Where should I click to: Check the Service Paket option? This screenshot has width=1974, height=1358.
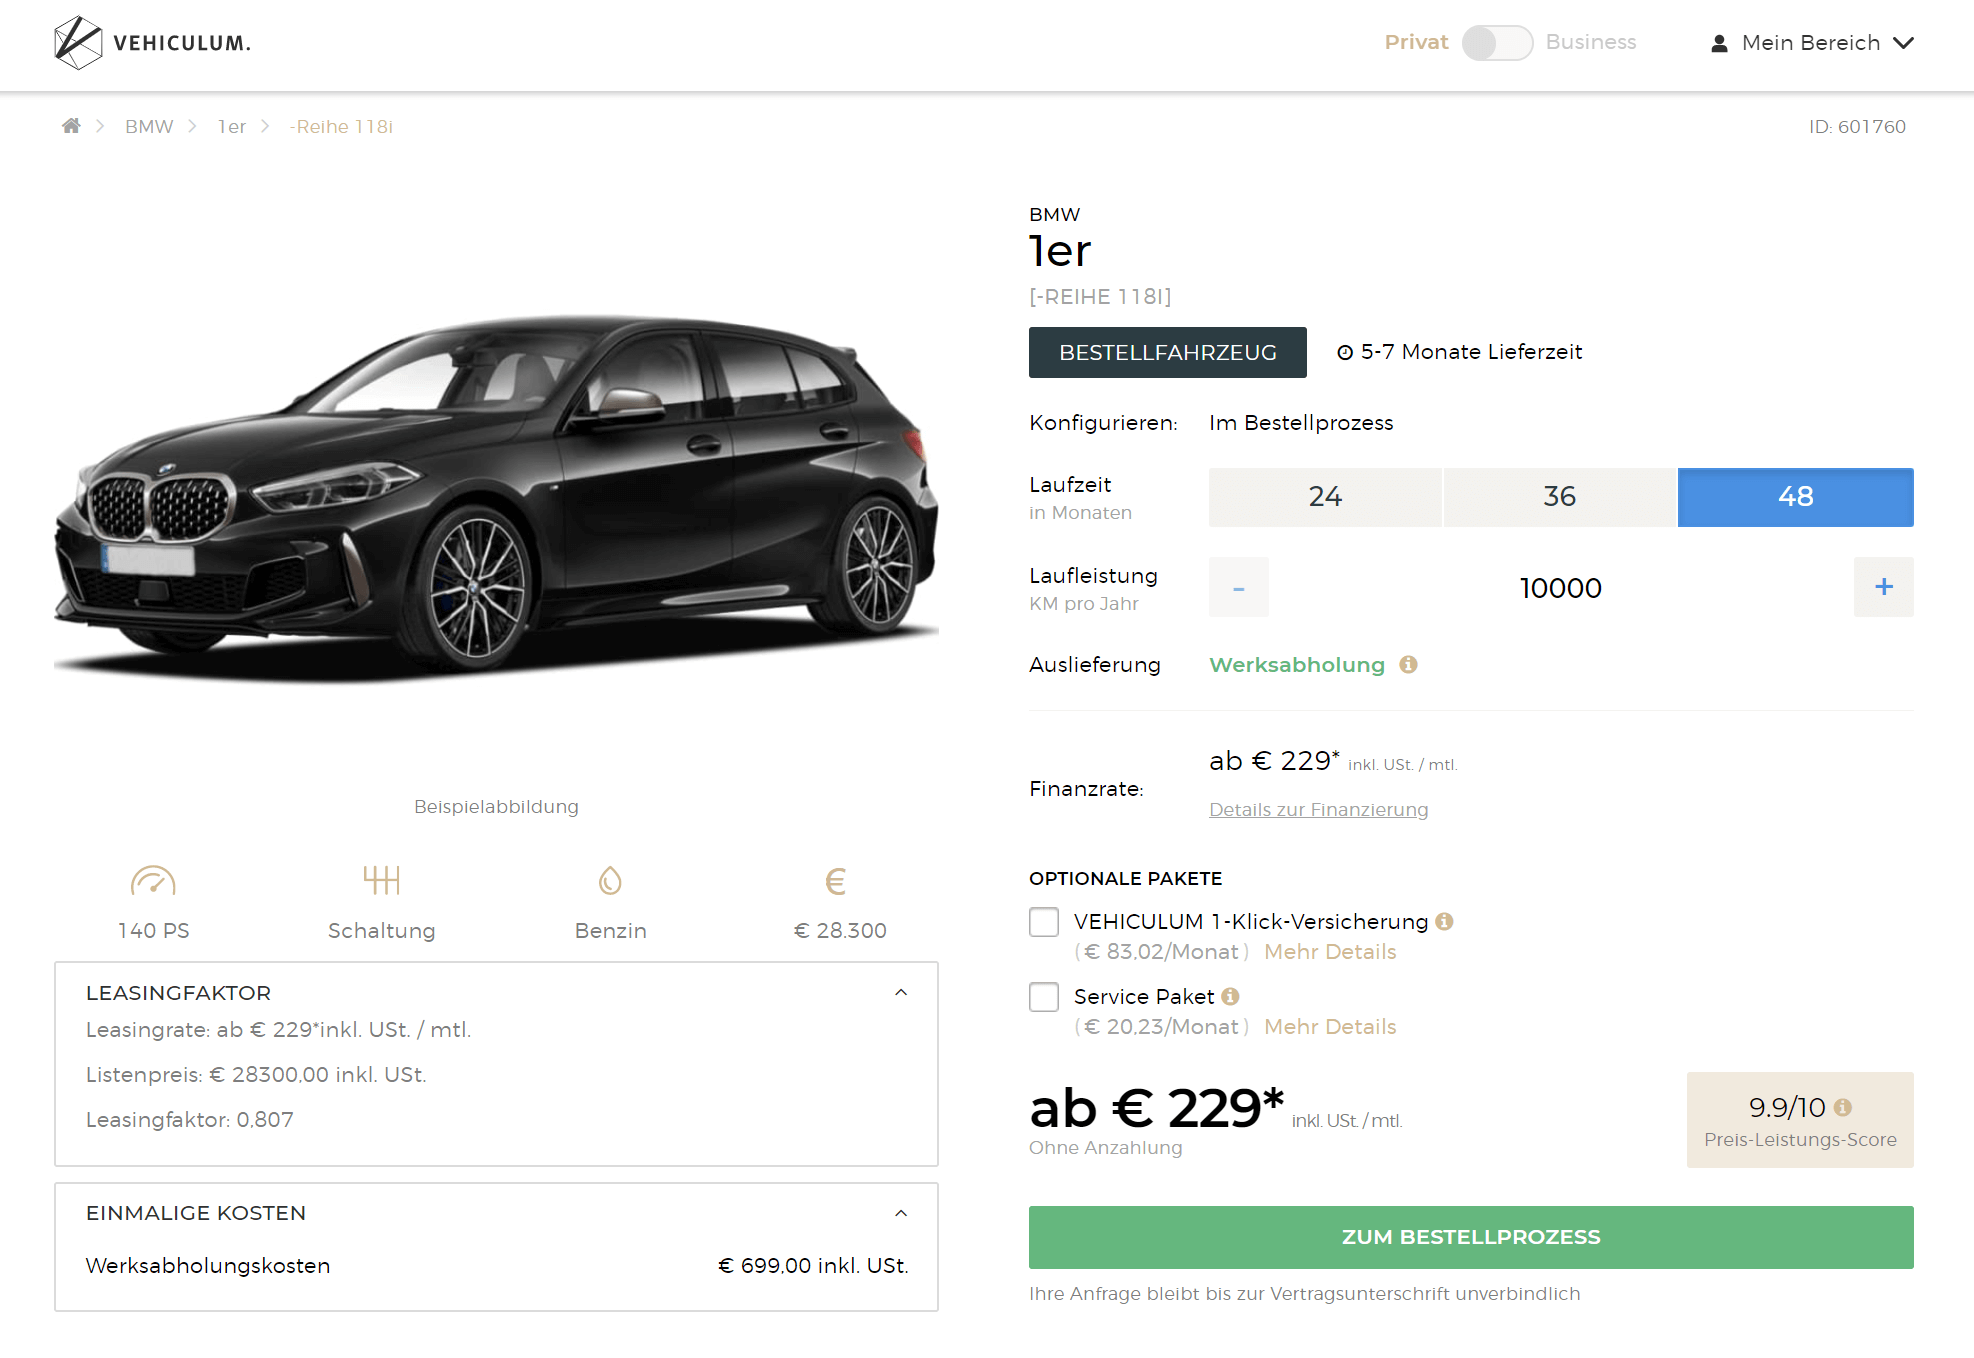(1044, 997)
